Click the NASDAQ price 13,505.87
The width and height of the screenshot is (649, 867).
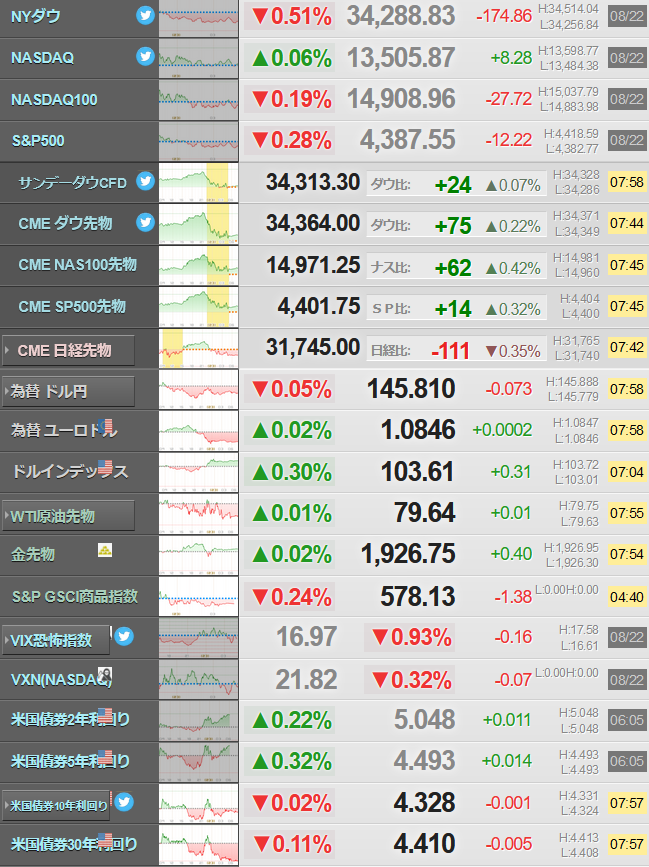click(x=401, y=58)
